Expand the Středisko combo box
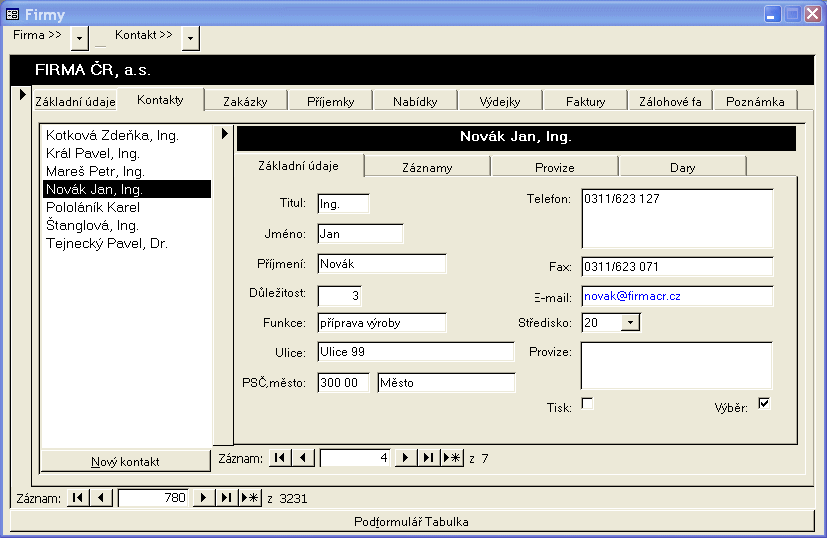The image size is (827, 538). click(x=630, y=322)
